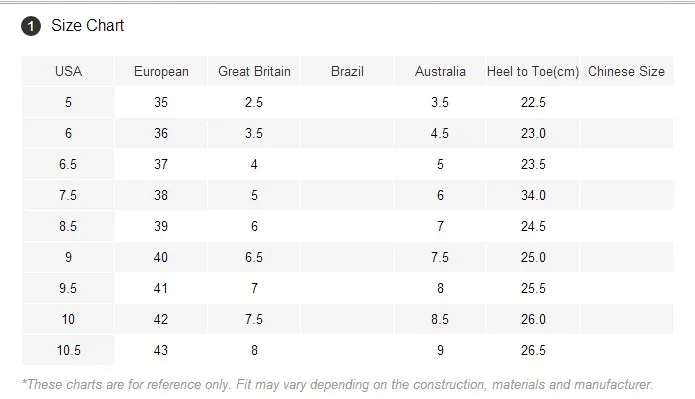Image resolution: width=695 pixels, height=399 pixels.
Task: Click the Heel to Toe(cm) header
Action: pyautogui.click(x=533, y=71)
